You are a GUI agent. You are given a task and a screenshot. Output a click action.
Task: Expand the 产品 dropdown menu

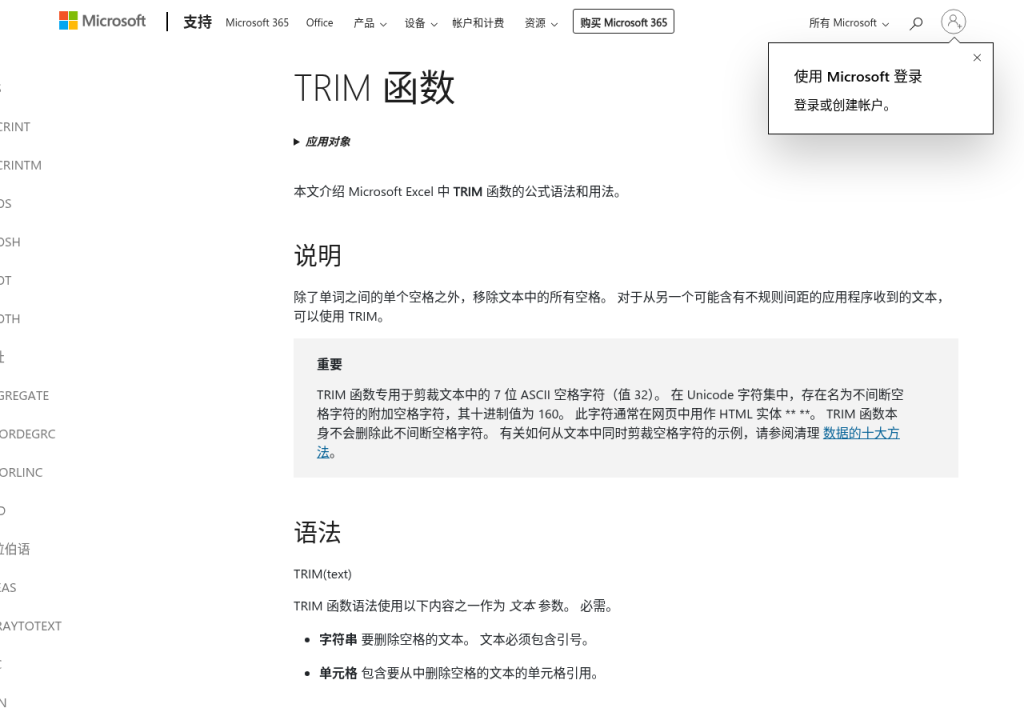point(370,23)
